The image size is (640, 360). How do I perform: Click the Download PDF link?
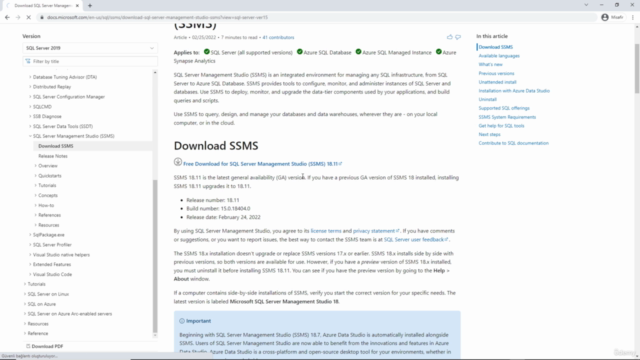(x=47, y=346)
